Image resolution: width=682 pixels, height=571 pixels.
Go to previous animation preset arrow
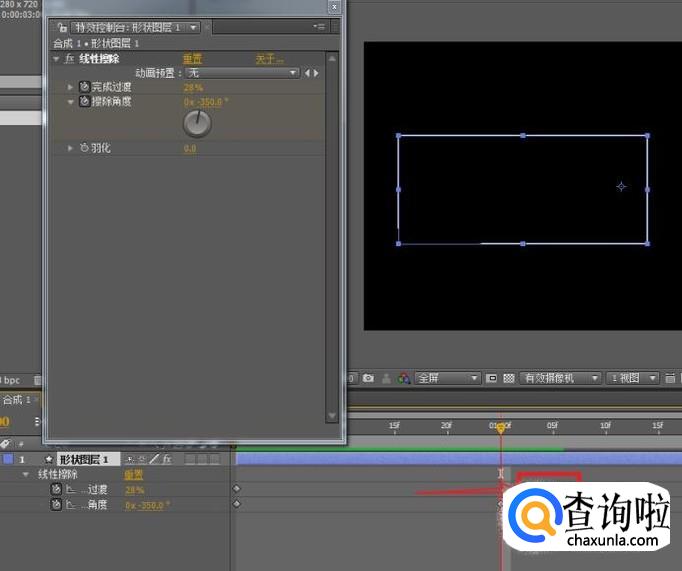pos(307,73)
